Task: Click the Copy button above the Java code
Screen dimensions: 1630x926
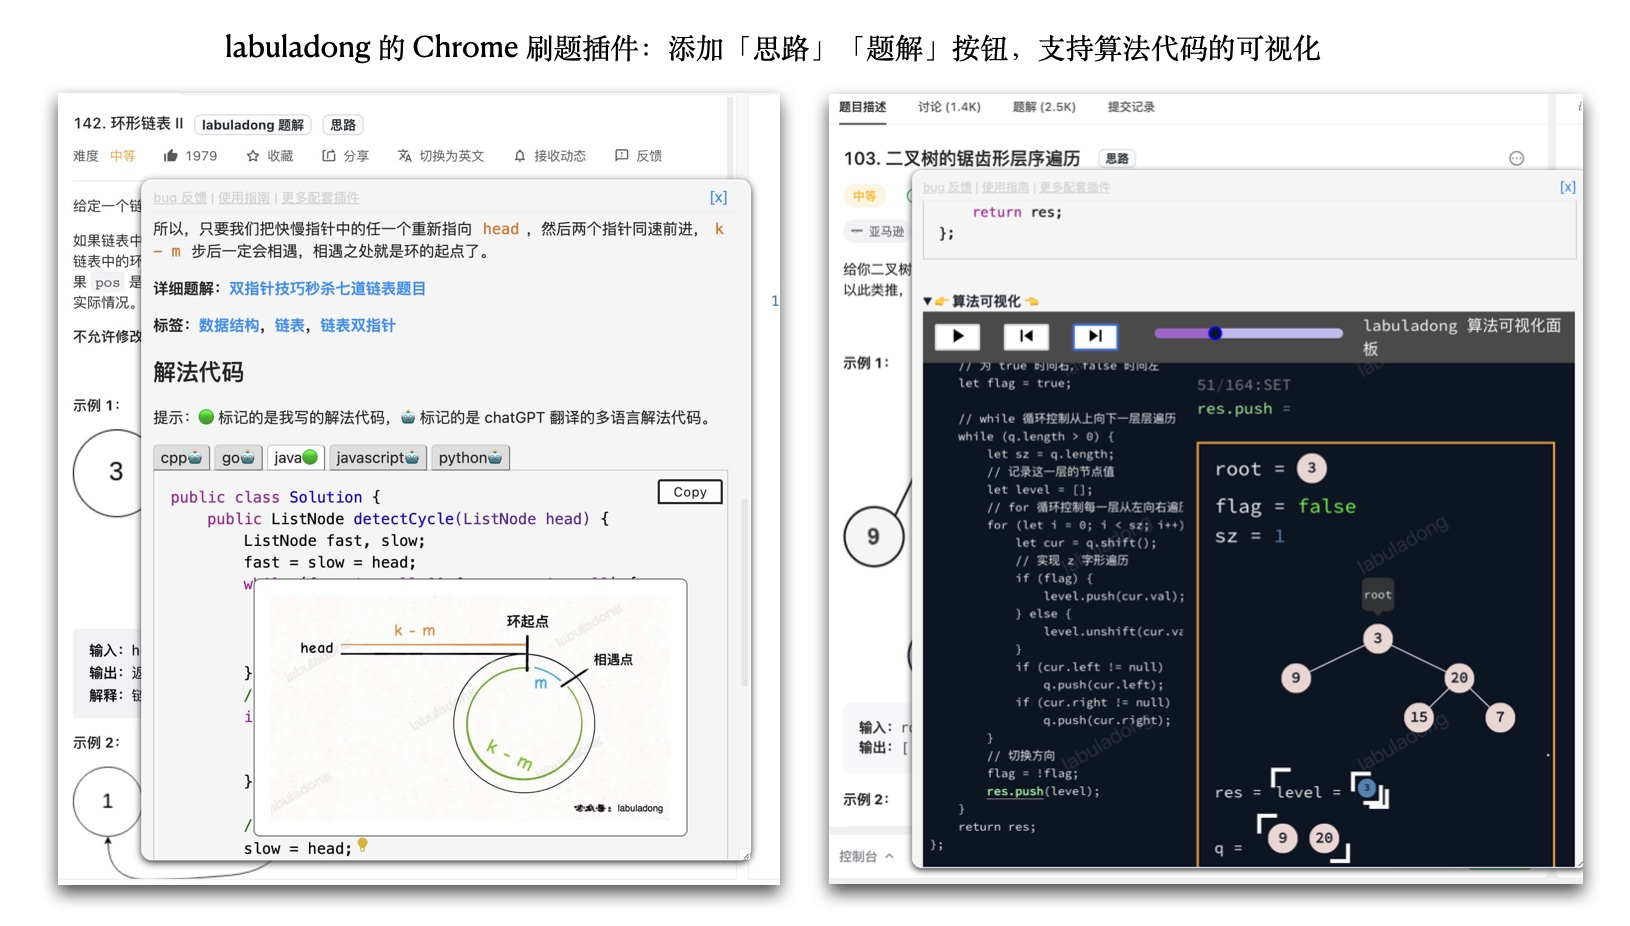Action: (x=688, y=492)
